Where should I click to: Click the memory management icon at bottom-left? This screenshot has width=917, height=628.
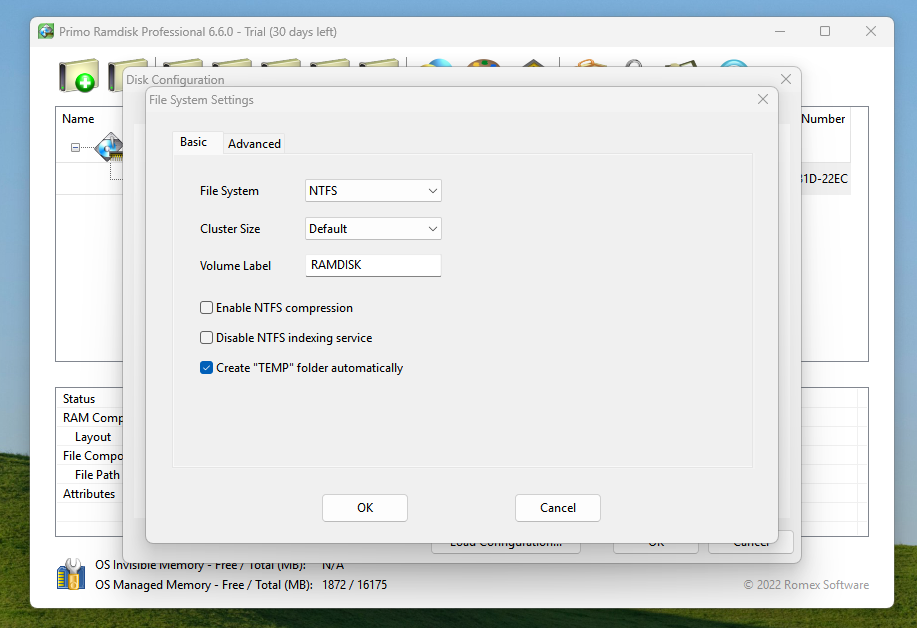pos(70,575)
